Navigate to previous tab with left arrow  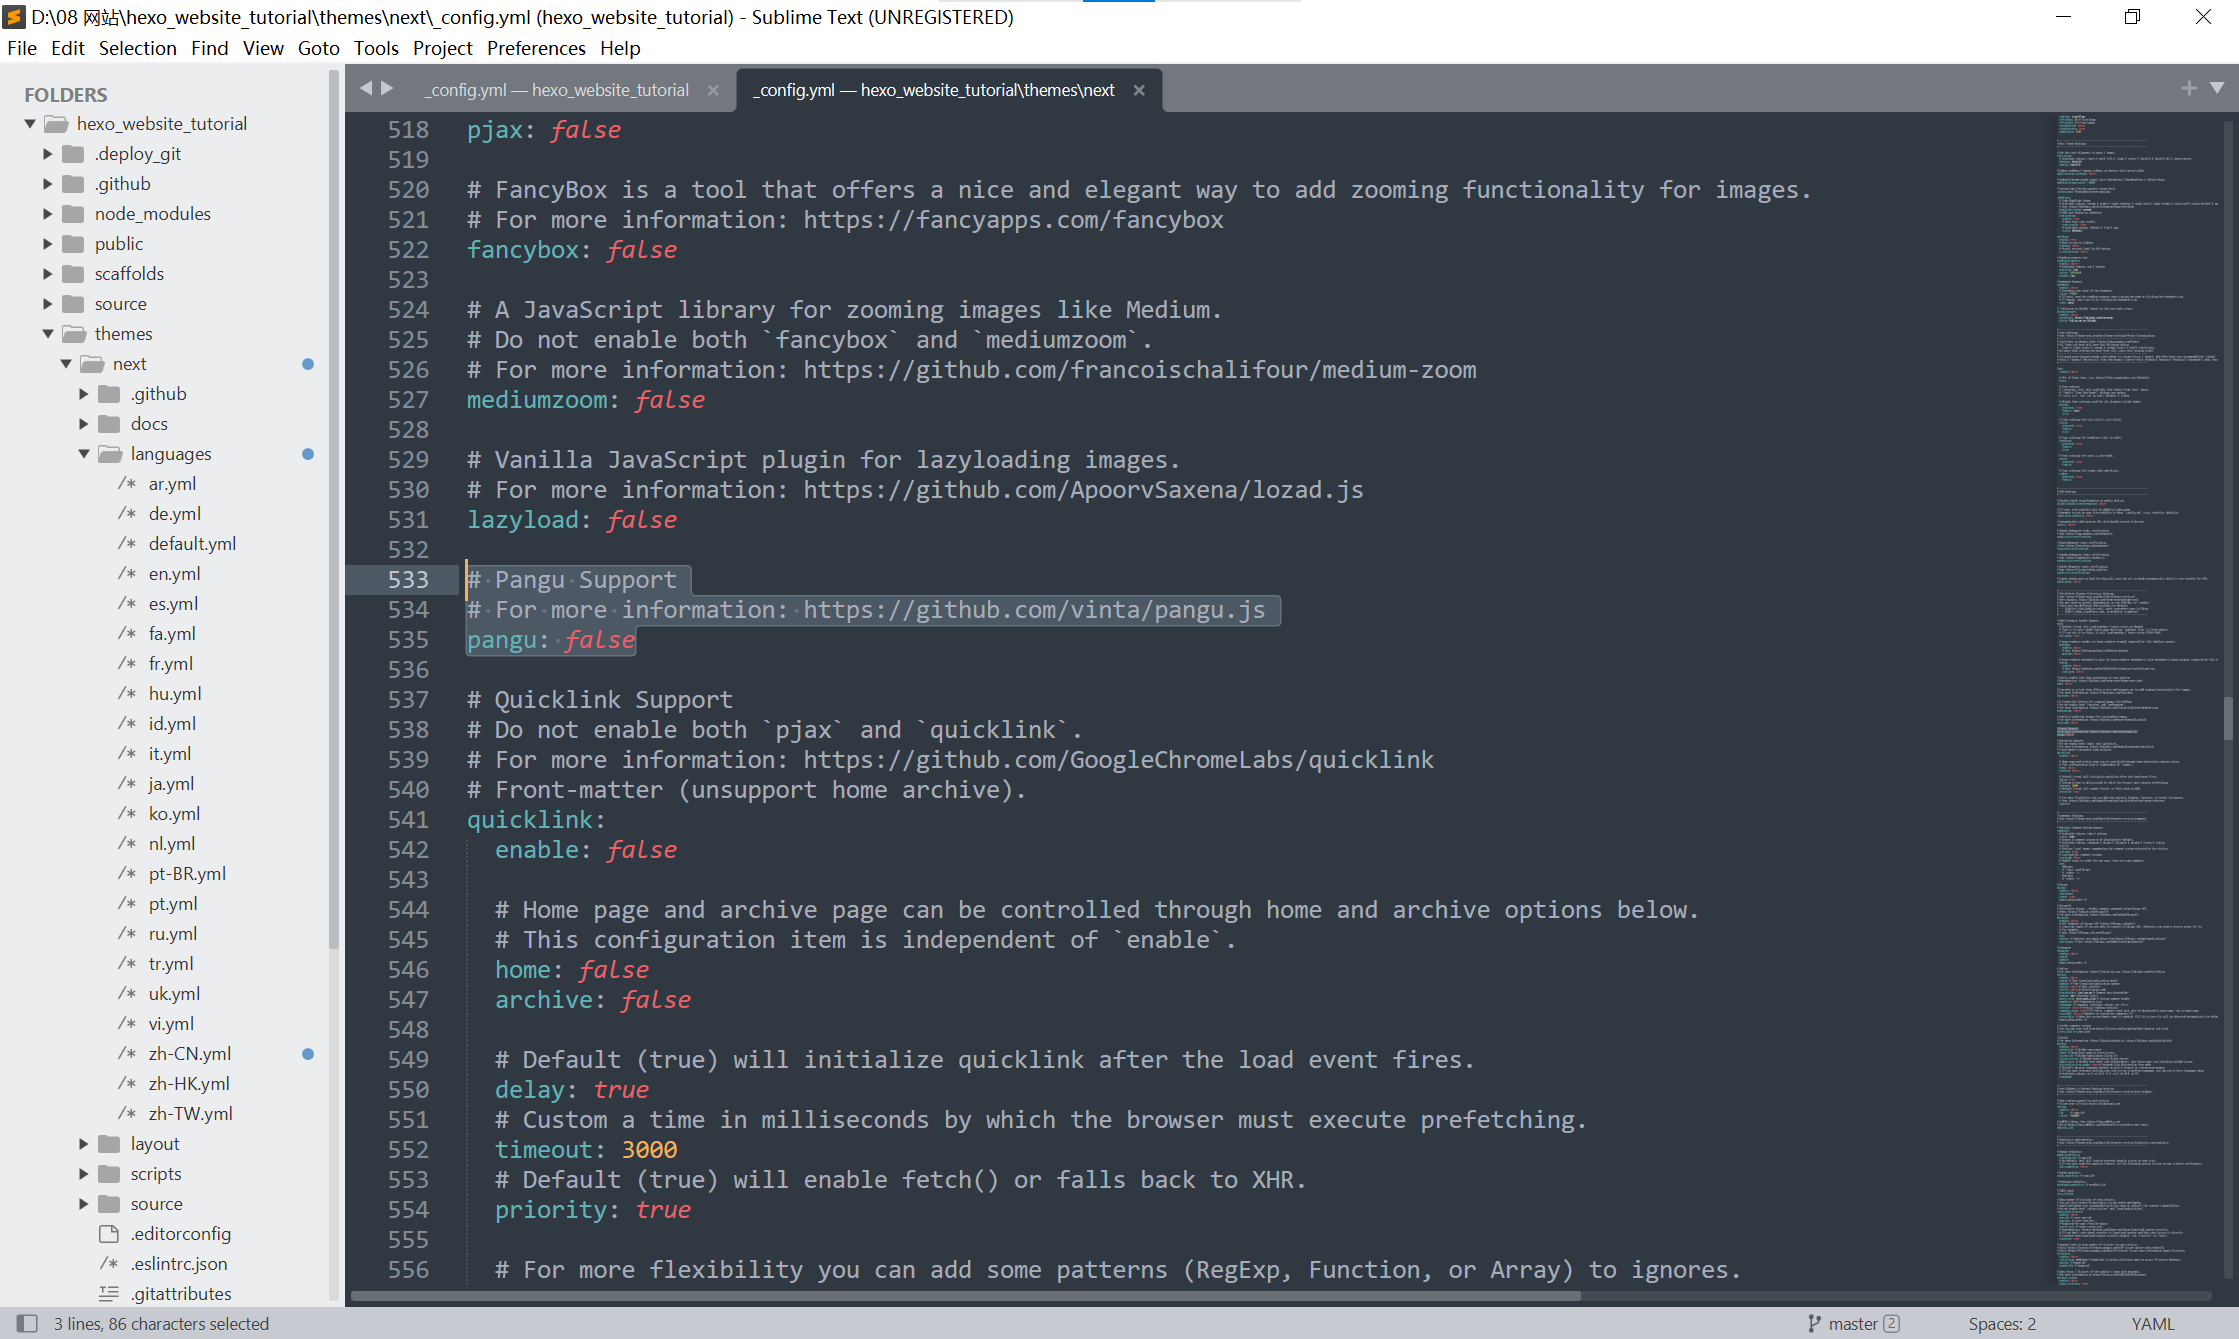366,88
